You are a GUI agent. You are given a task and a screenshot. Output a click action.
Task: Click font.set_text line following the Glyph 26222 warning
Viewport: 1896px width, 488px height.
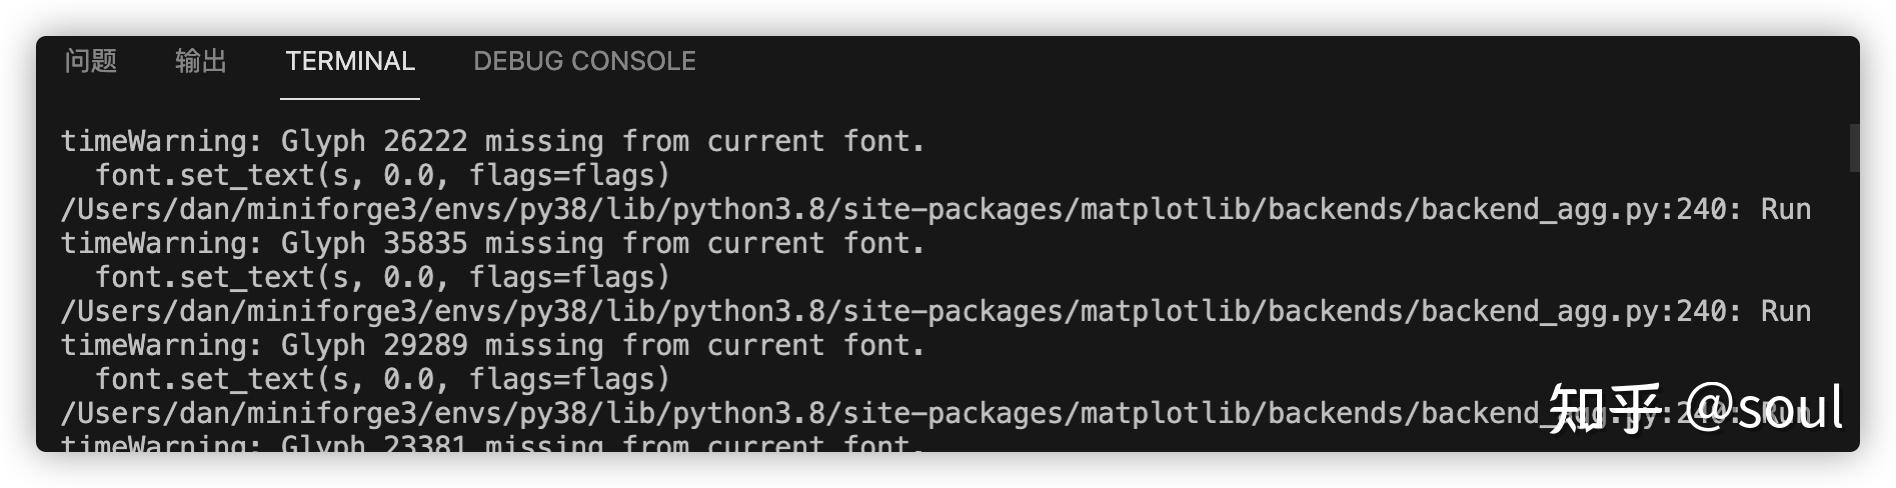(x=382, y=175)
